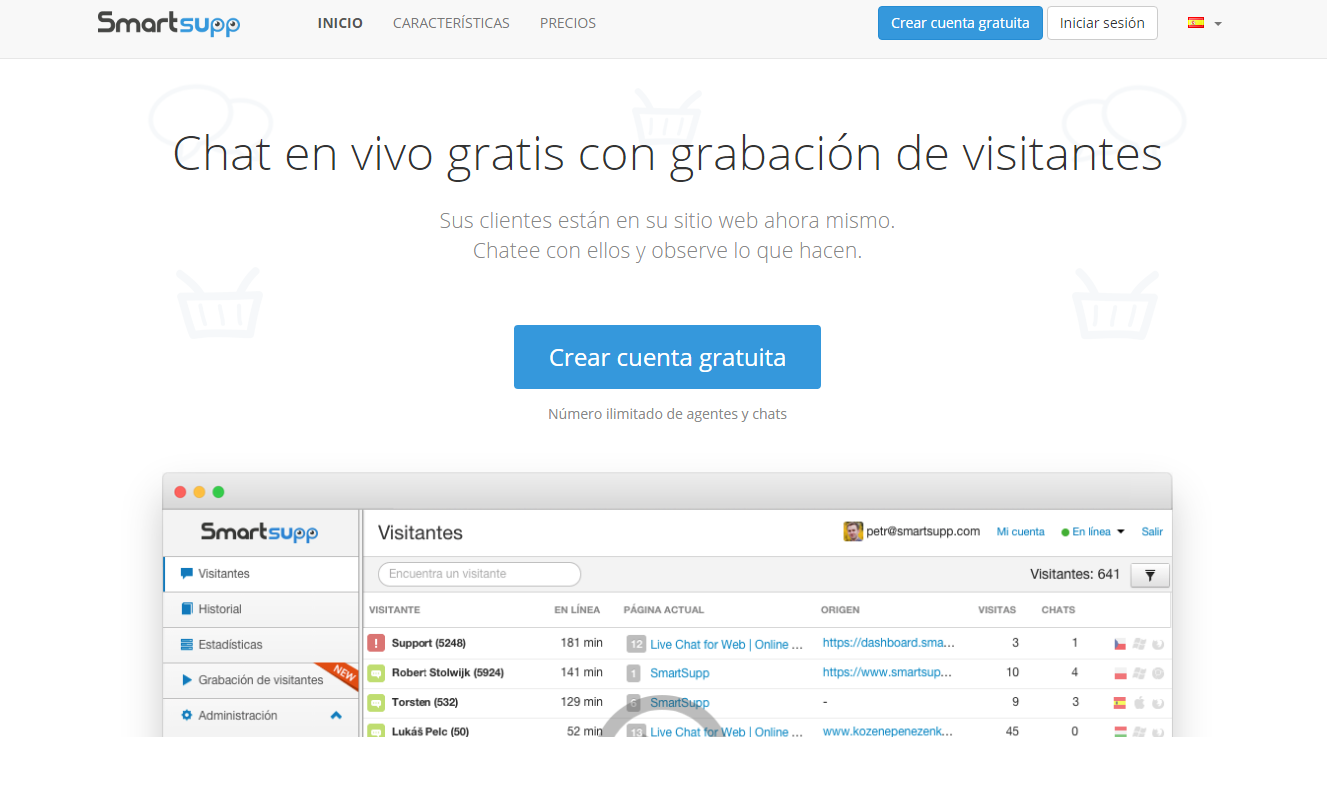Open the Spanish flag language dropdown
Viewport: 1327px width, 795px height.
(x=1204, y=23)
